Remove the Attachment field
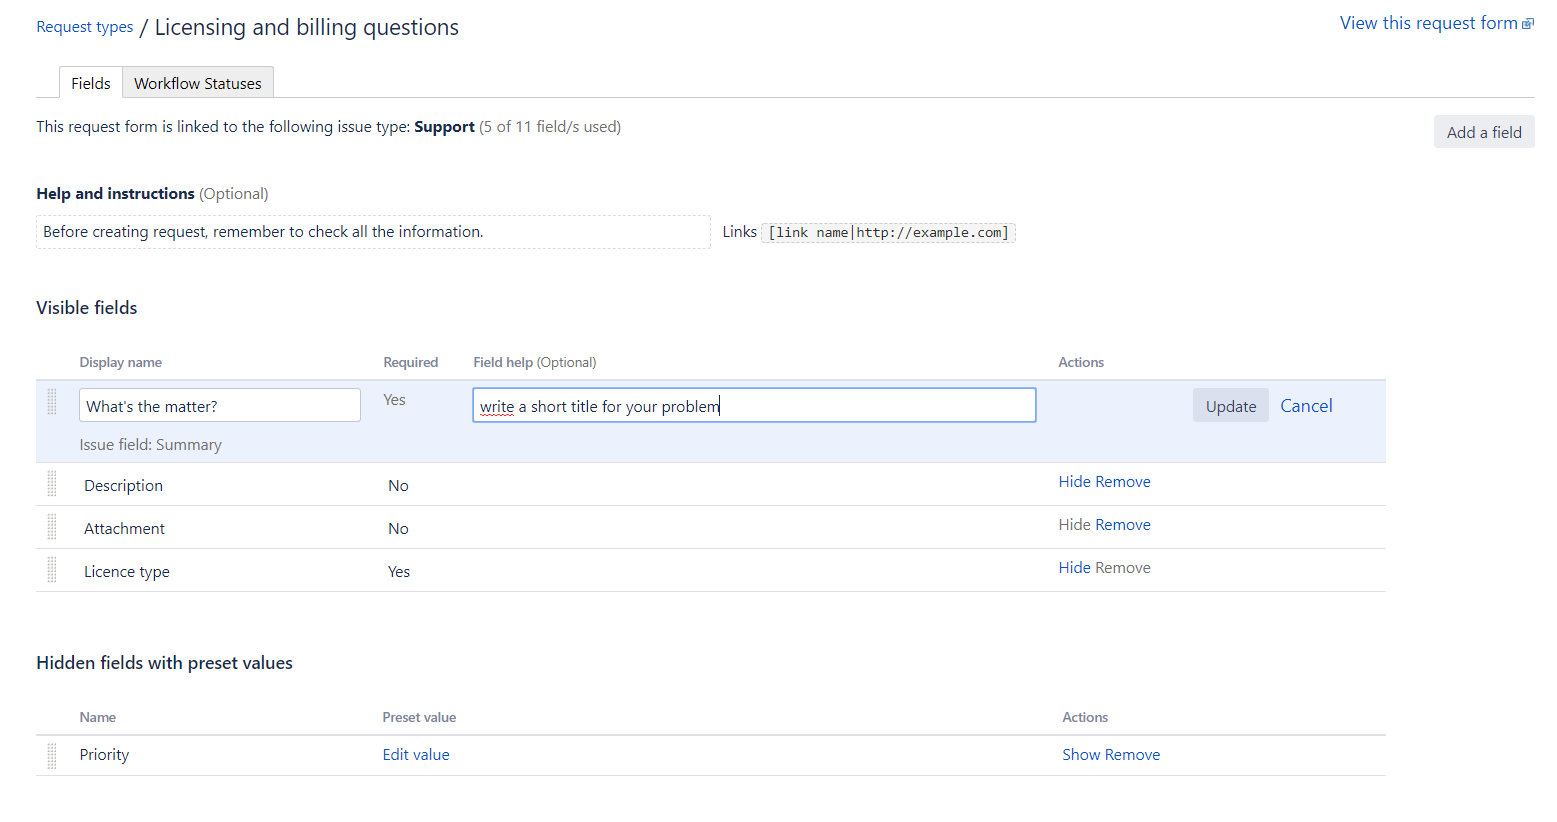Viewport: 1557px width, 822px height. tap(1123, 525)
